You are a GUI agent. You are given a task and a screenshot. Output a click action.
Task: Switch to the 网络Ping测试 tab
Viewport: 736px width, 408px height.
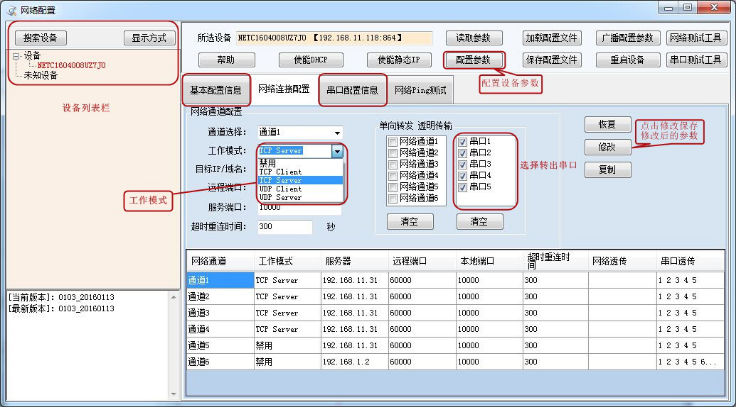[420, 90]
